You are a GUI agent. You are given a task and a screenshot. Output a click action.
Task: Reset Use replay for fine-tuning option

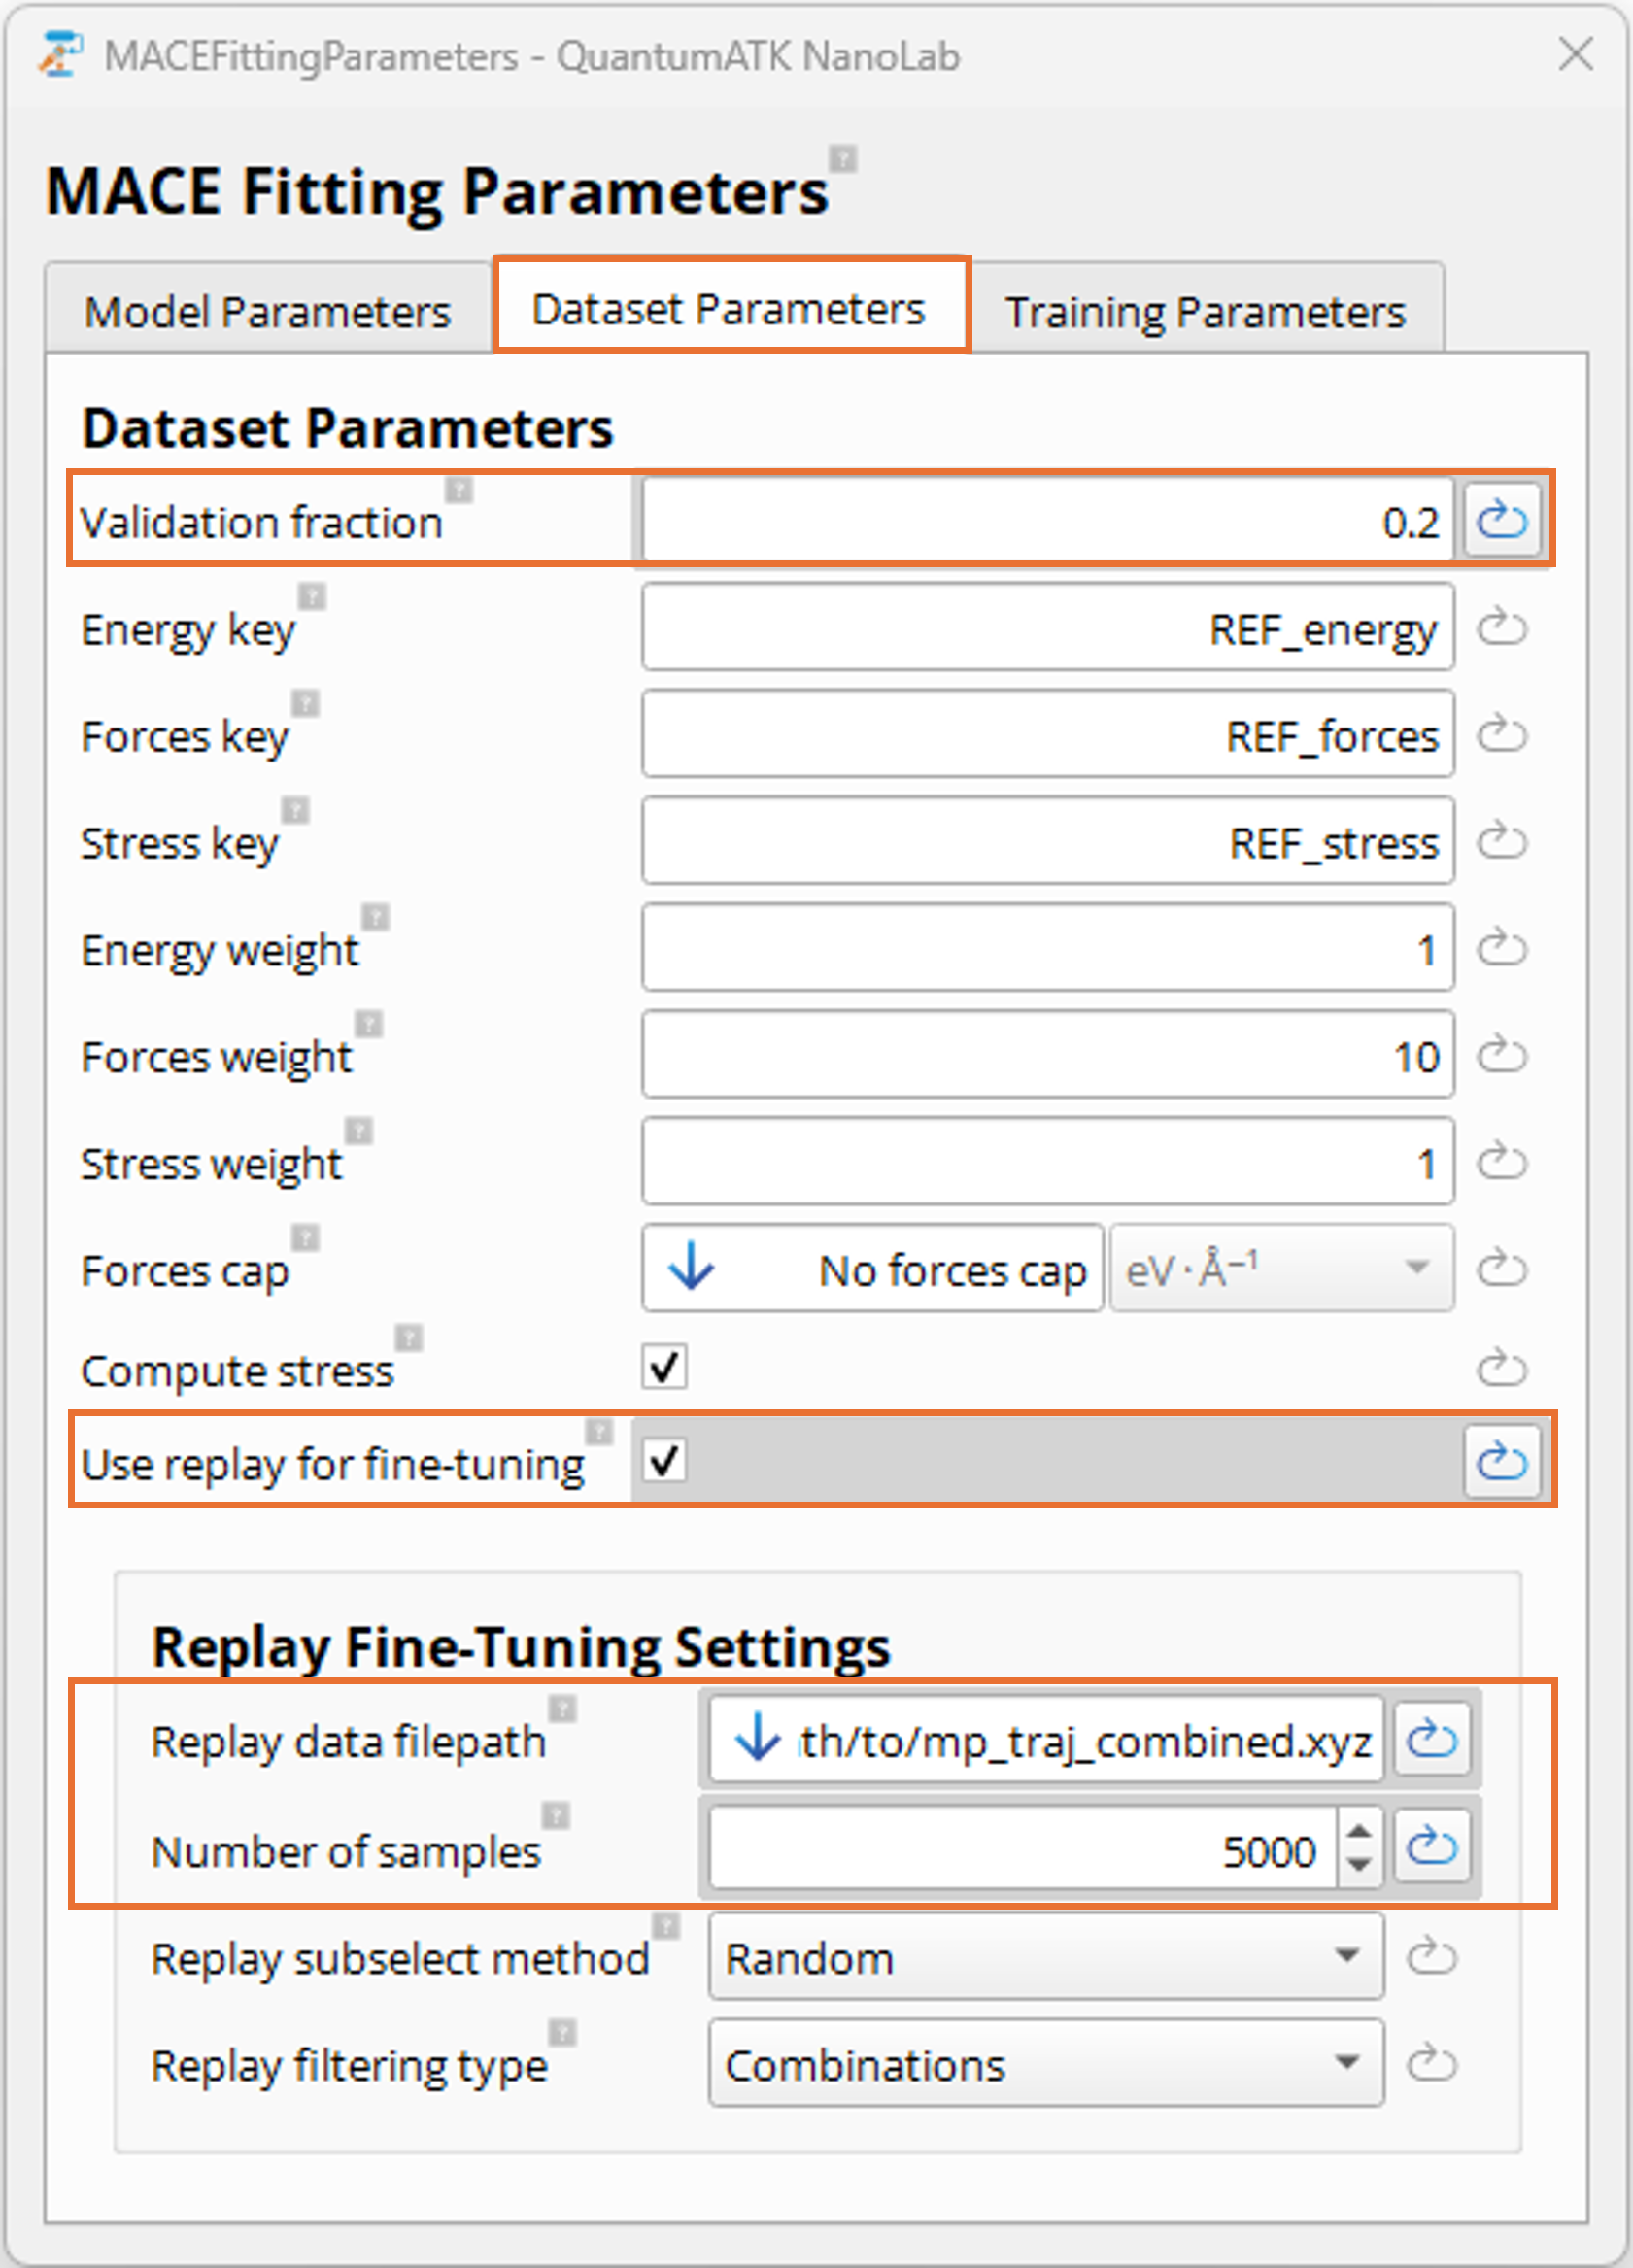pos(1501,1462)
